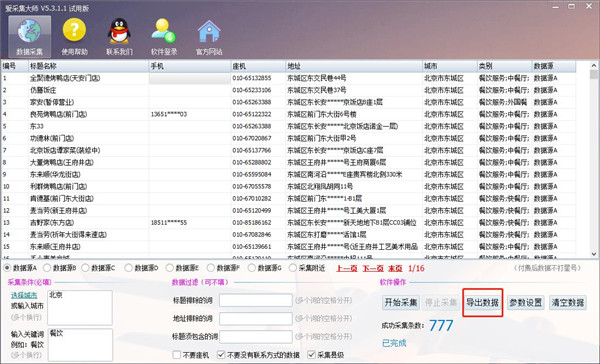Uncheck 不要没有联系方式的数据 checkbox

221,355
